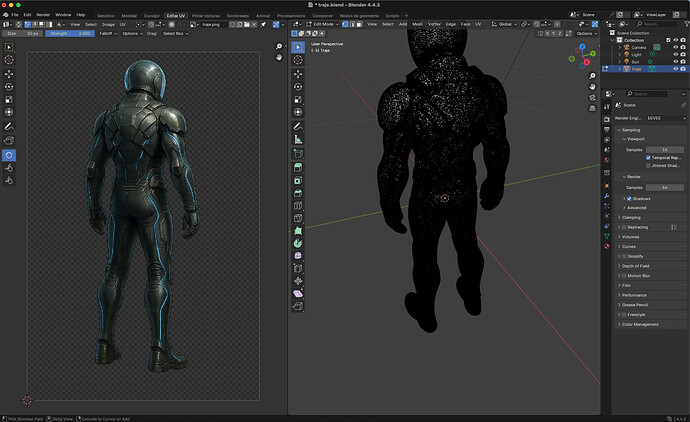Expand the Color Management panel
The height and width of the screenshot is (422, 690).
click(x=638, y=324)
